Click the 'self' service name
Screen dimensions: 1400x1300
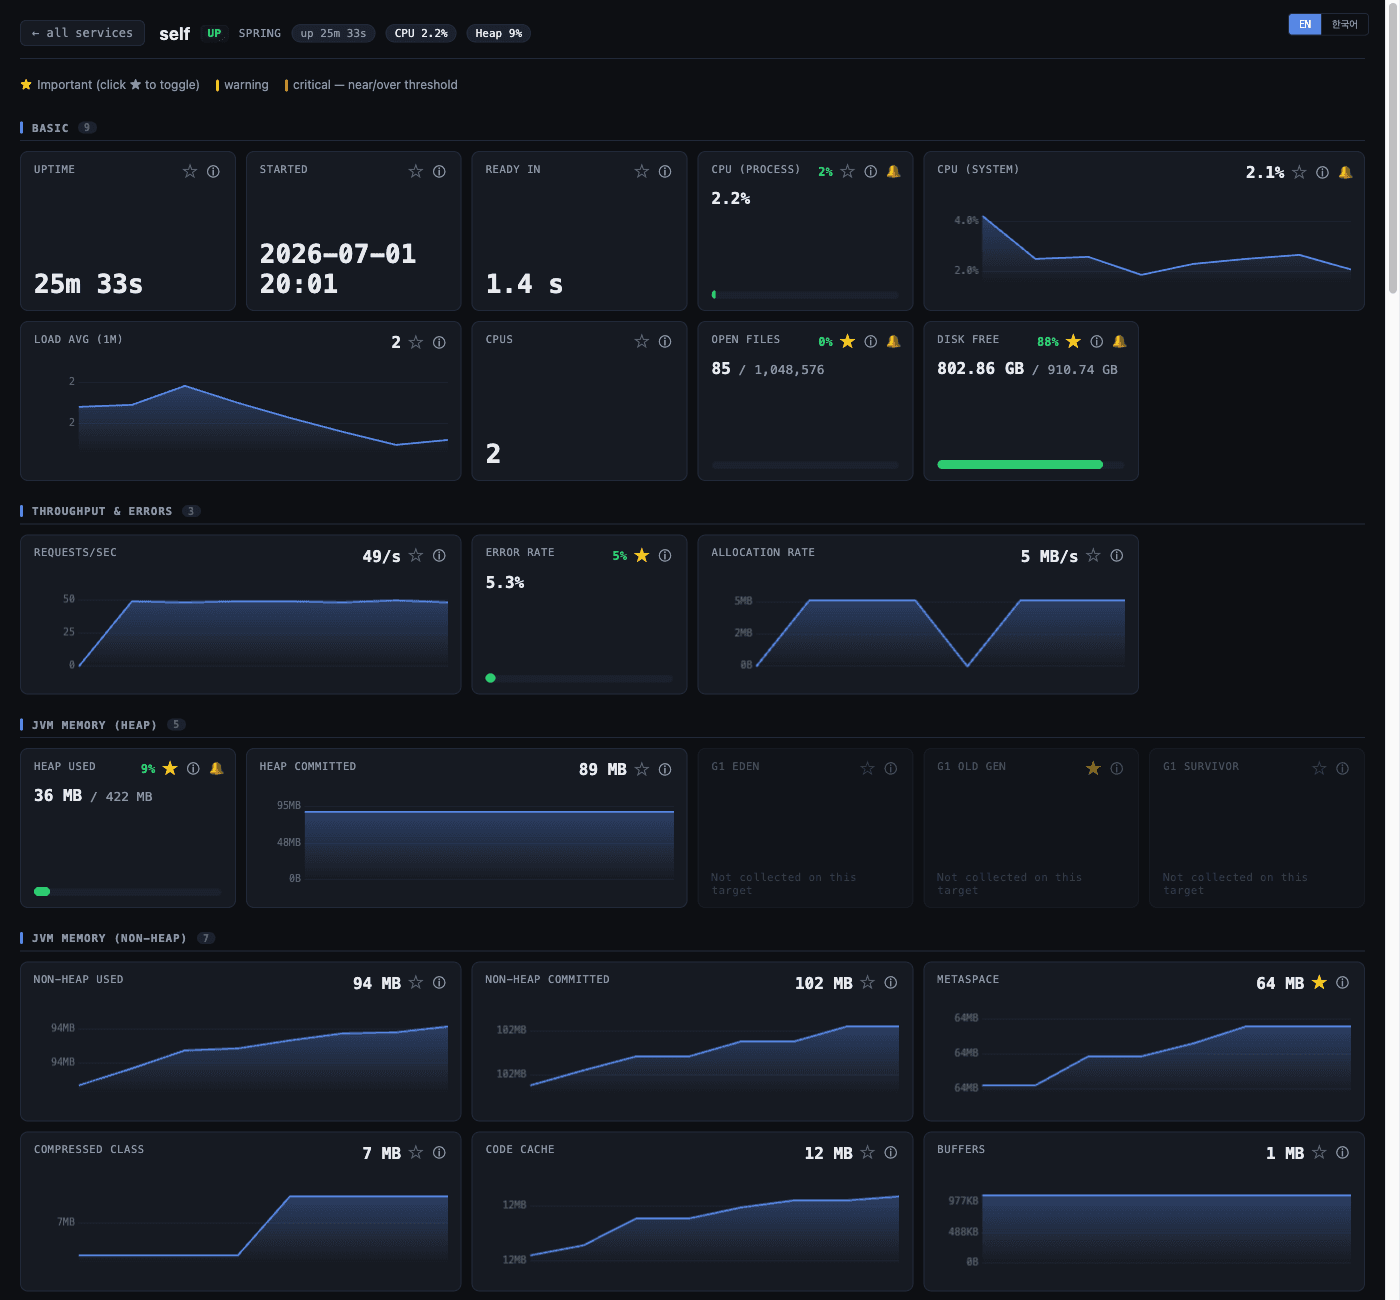[x=174, y=34]
